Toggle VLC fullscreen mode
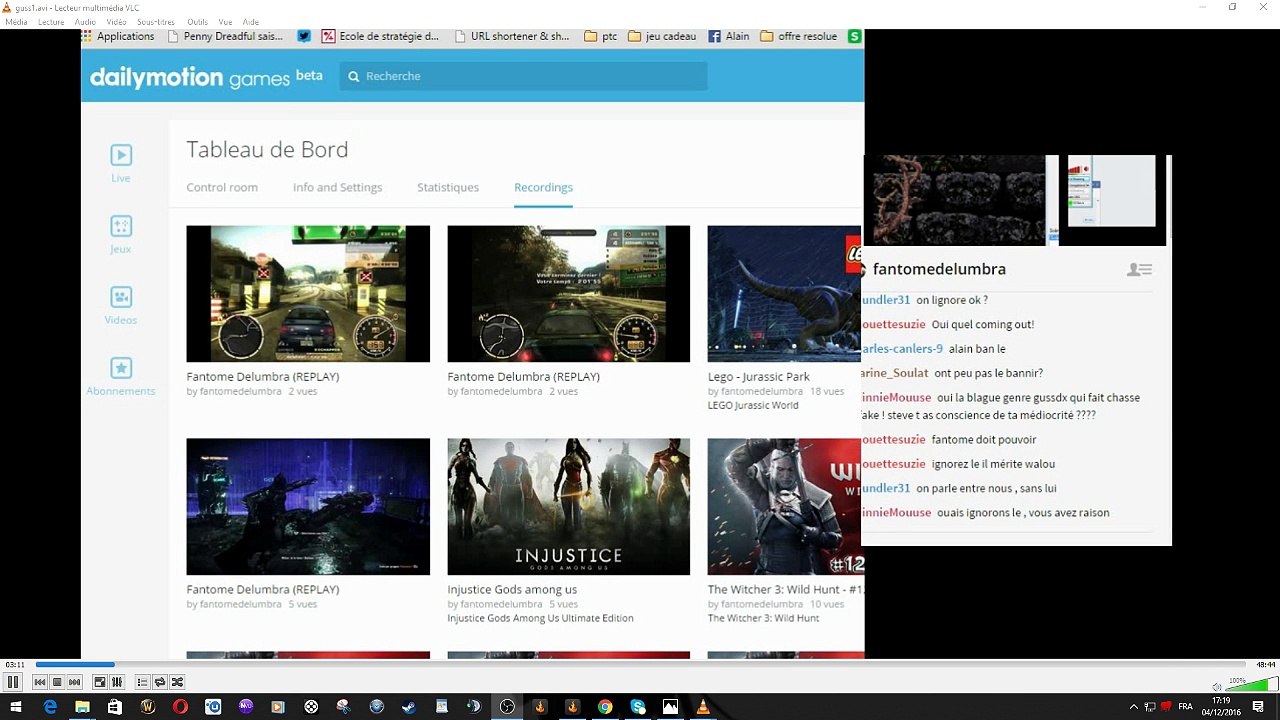The height and width of the screenshot is (720, 1280). (100, 682)
